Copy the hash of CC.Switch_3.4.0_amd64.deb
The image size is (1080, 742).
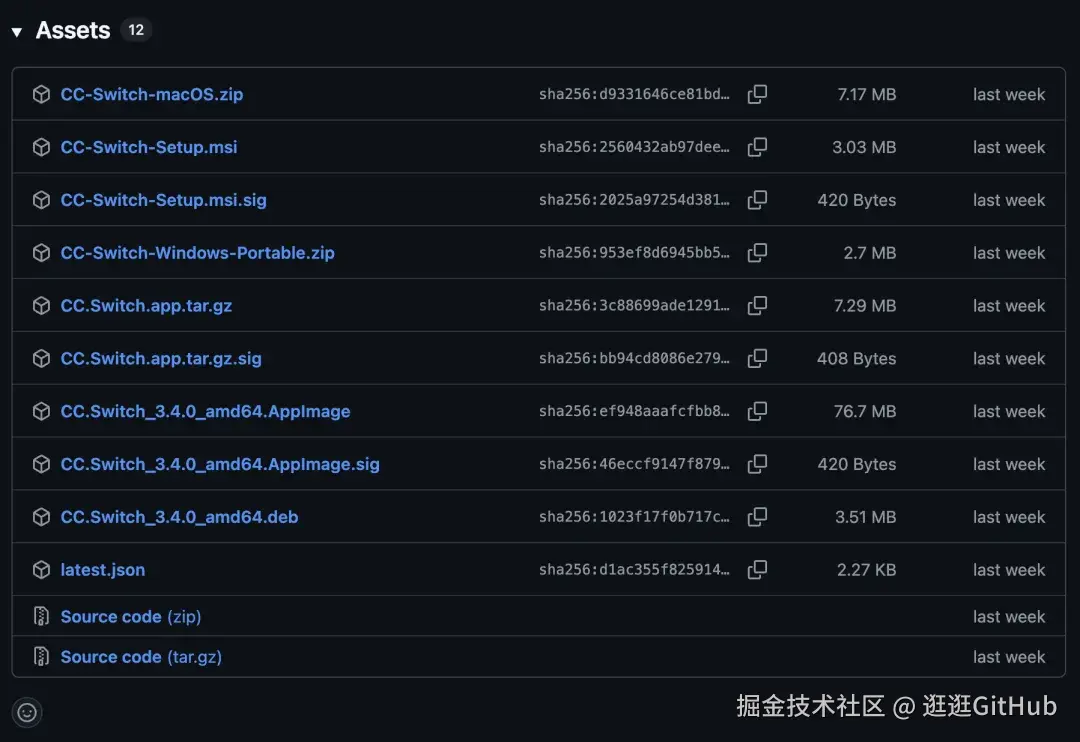(757, 516)
